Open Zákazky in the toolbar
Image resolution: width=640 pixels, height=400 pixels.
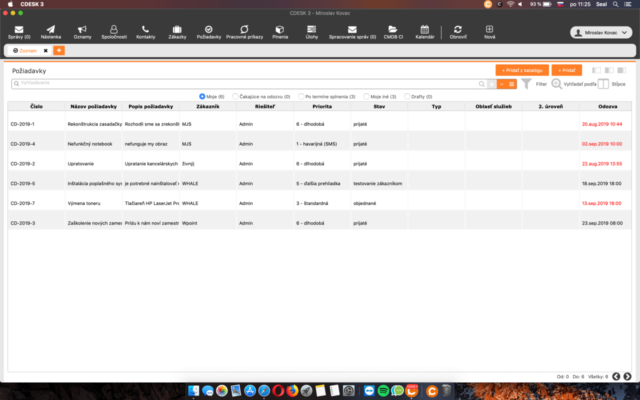tap(177, 32)
